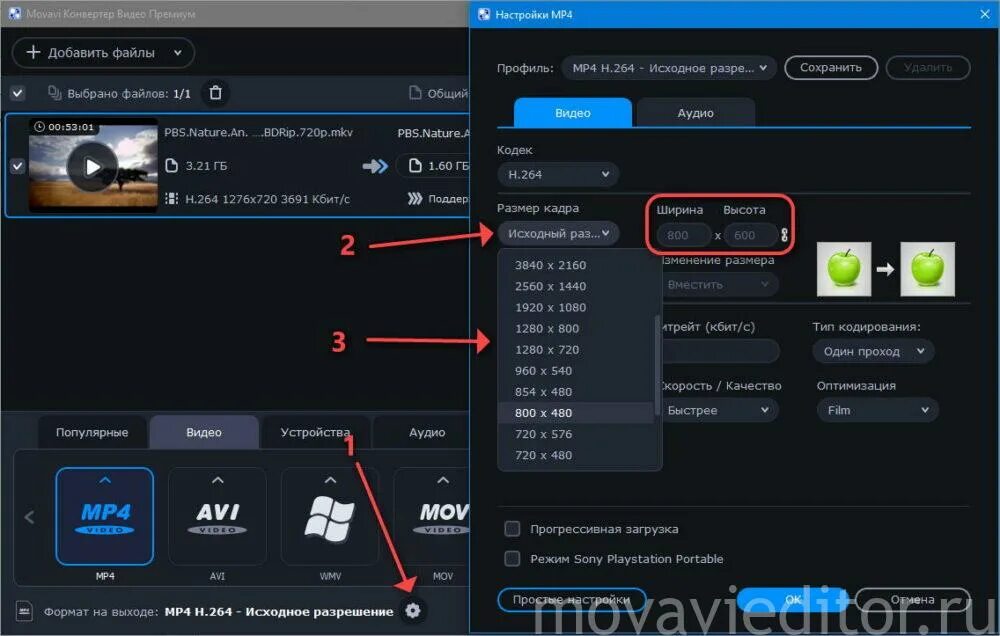The image size is (1000, 636).
Task: Click the Ширина width input field
Action: click(684, 235)
